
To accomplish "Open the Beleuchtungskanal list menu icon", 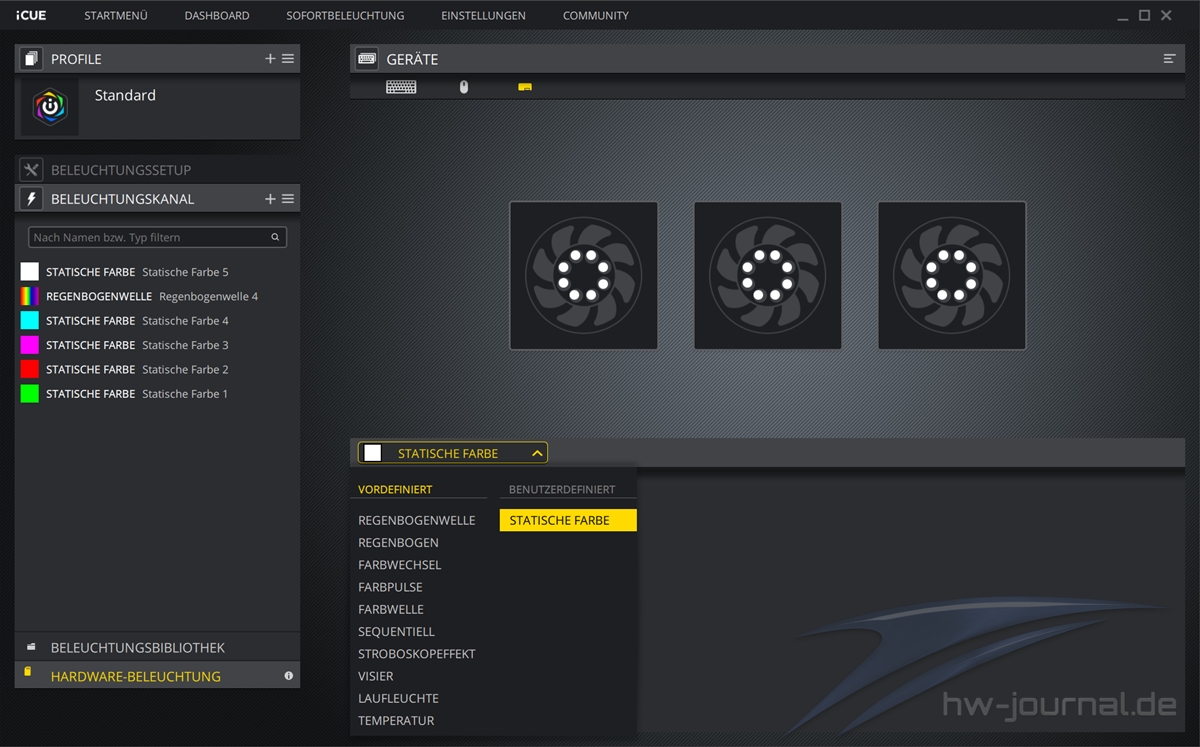I will (x=288, y=199).
